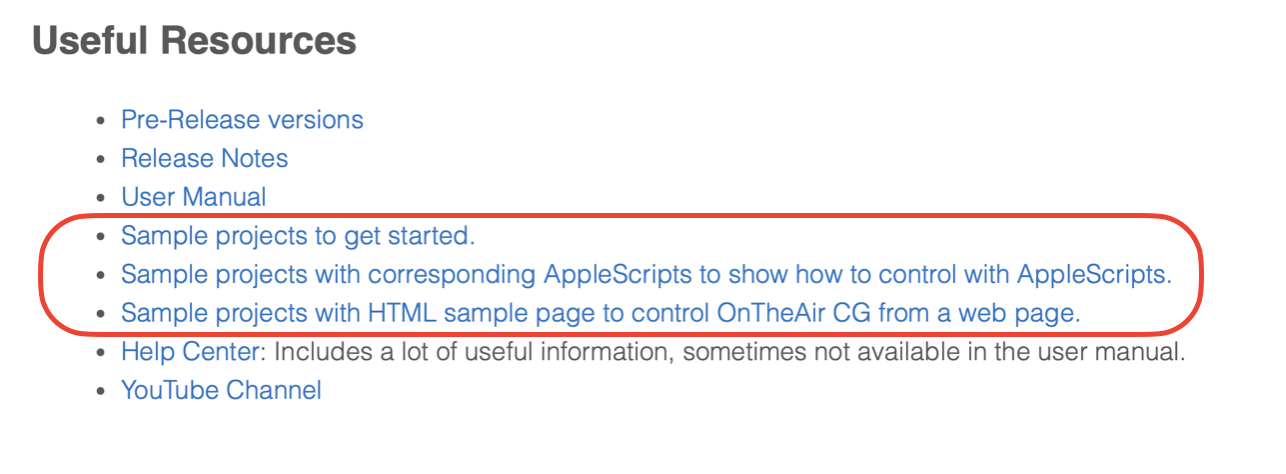Click the bullet beside YouTube Channel
Viewport: 1286px width, 474px height.
99,391
